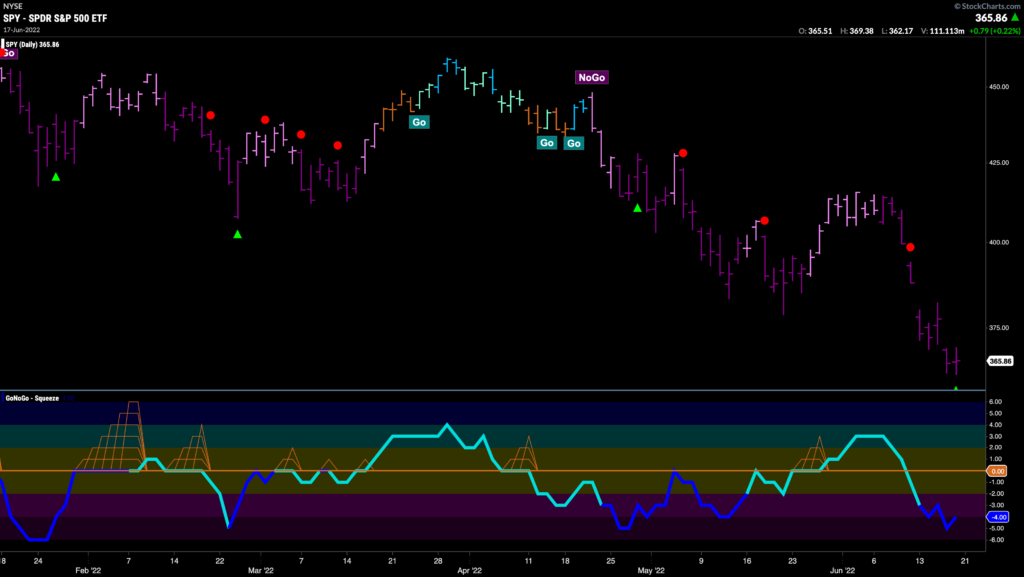Click the 450.00 price axis label
Image resolution: width=1024 pixels, height=577 pixels.
[x=999, y=87]
